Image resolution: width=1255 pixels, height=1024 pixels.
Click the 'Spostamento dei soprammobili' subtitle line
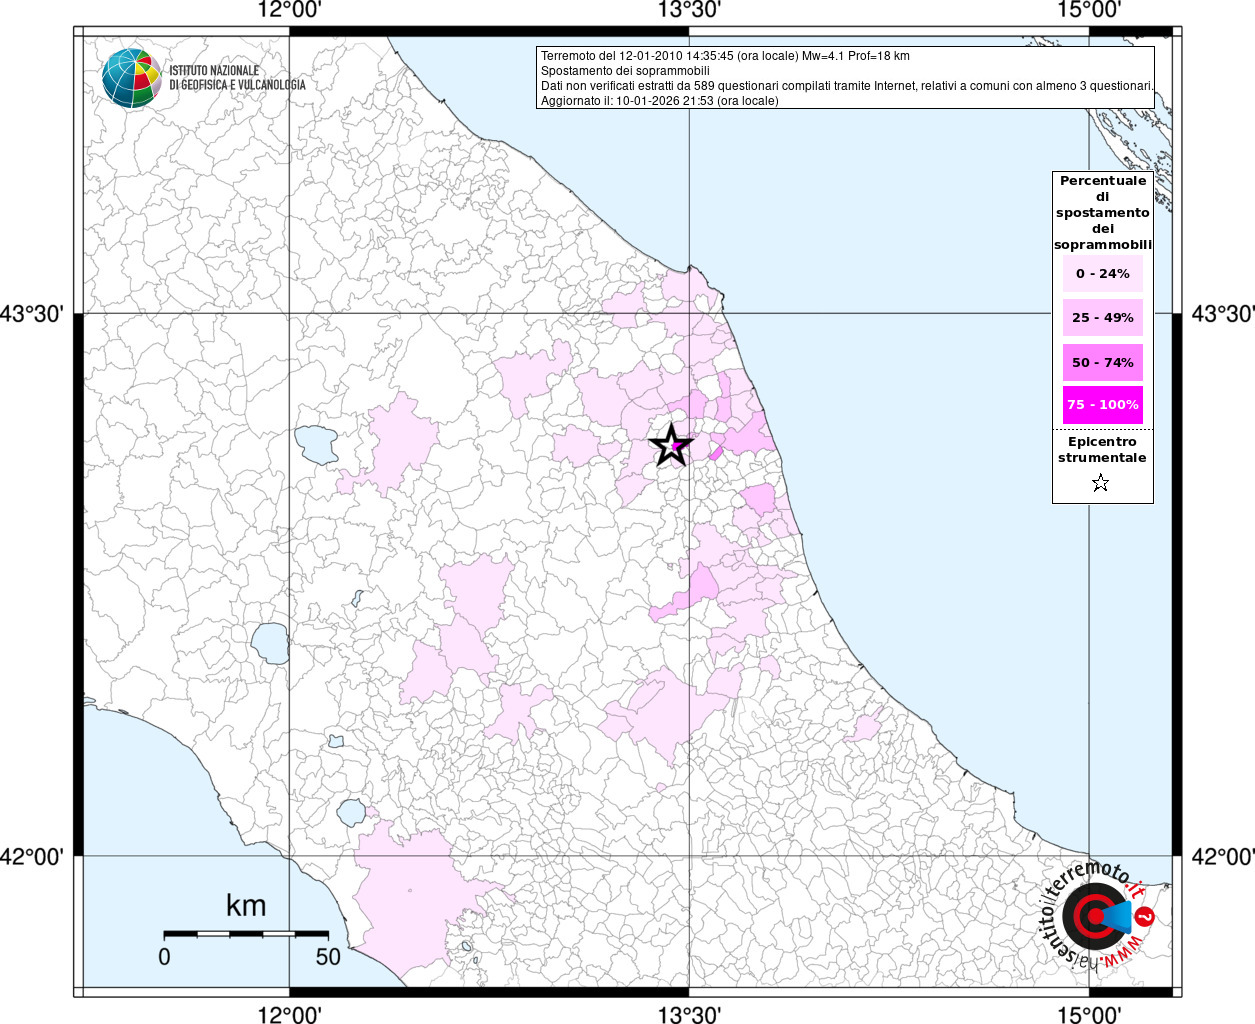click(625, 71)
